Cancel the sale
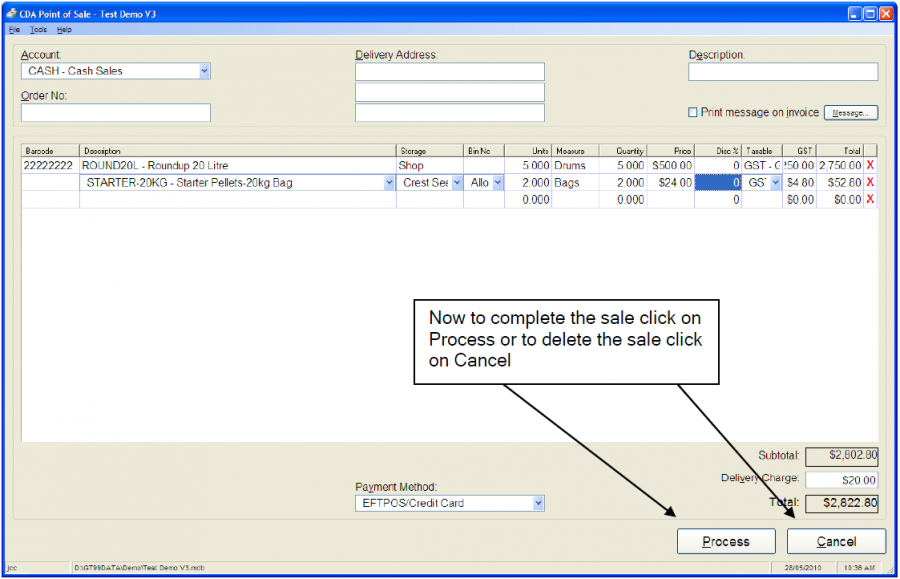The height and width of the screenshot is (579, 900). [x=836, y=541]
